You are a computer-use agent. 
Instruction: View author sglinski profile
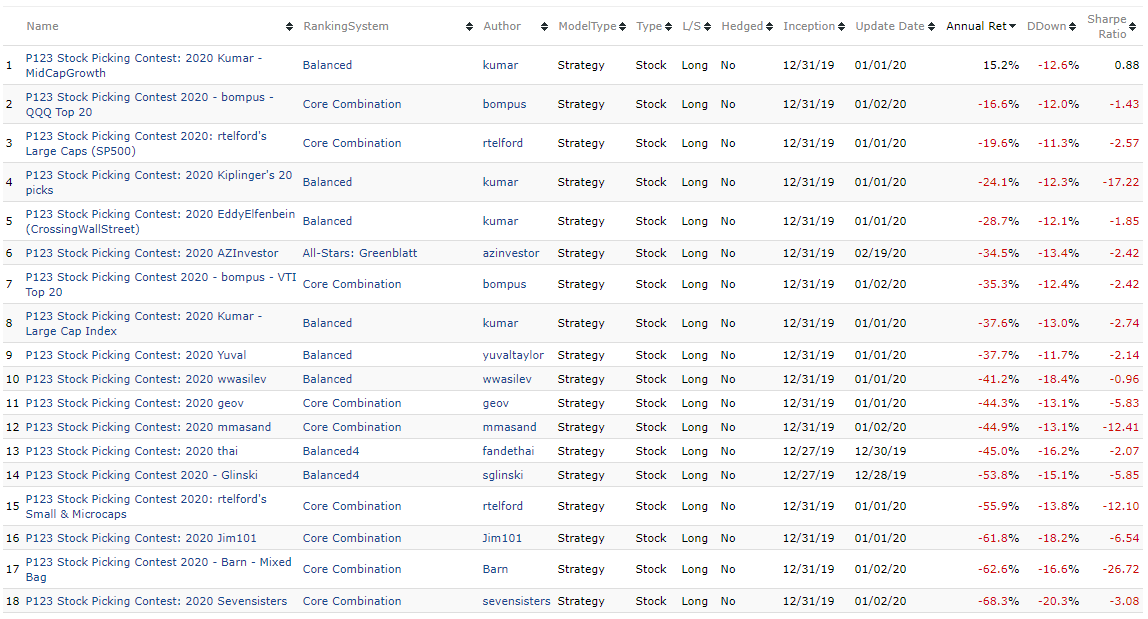[x=503, y=475]
